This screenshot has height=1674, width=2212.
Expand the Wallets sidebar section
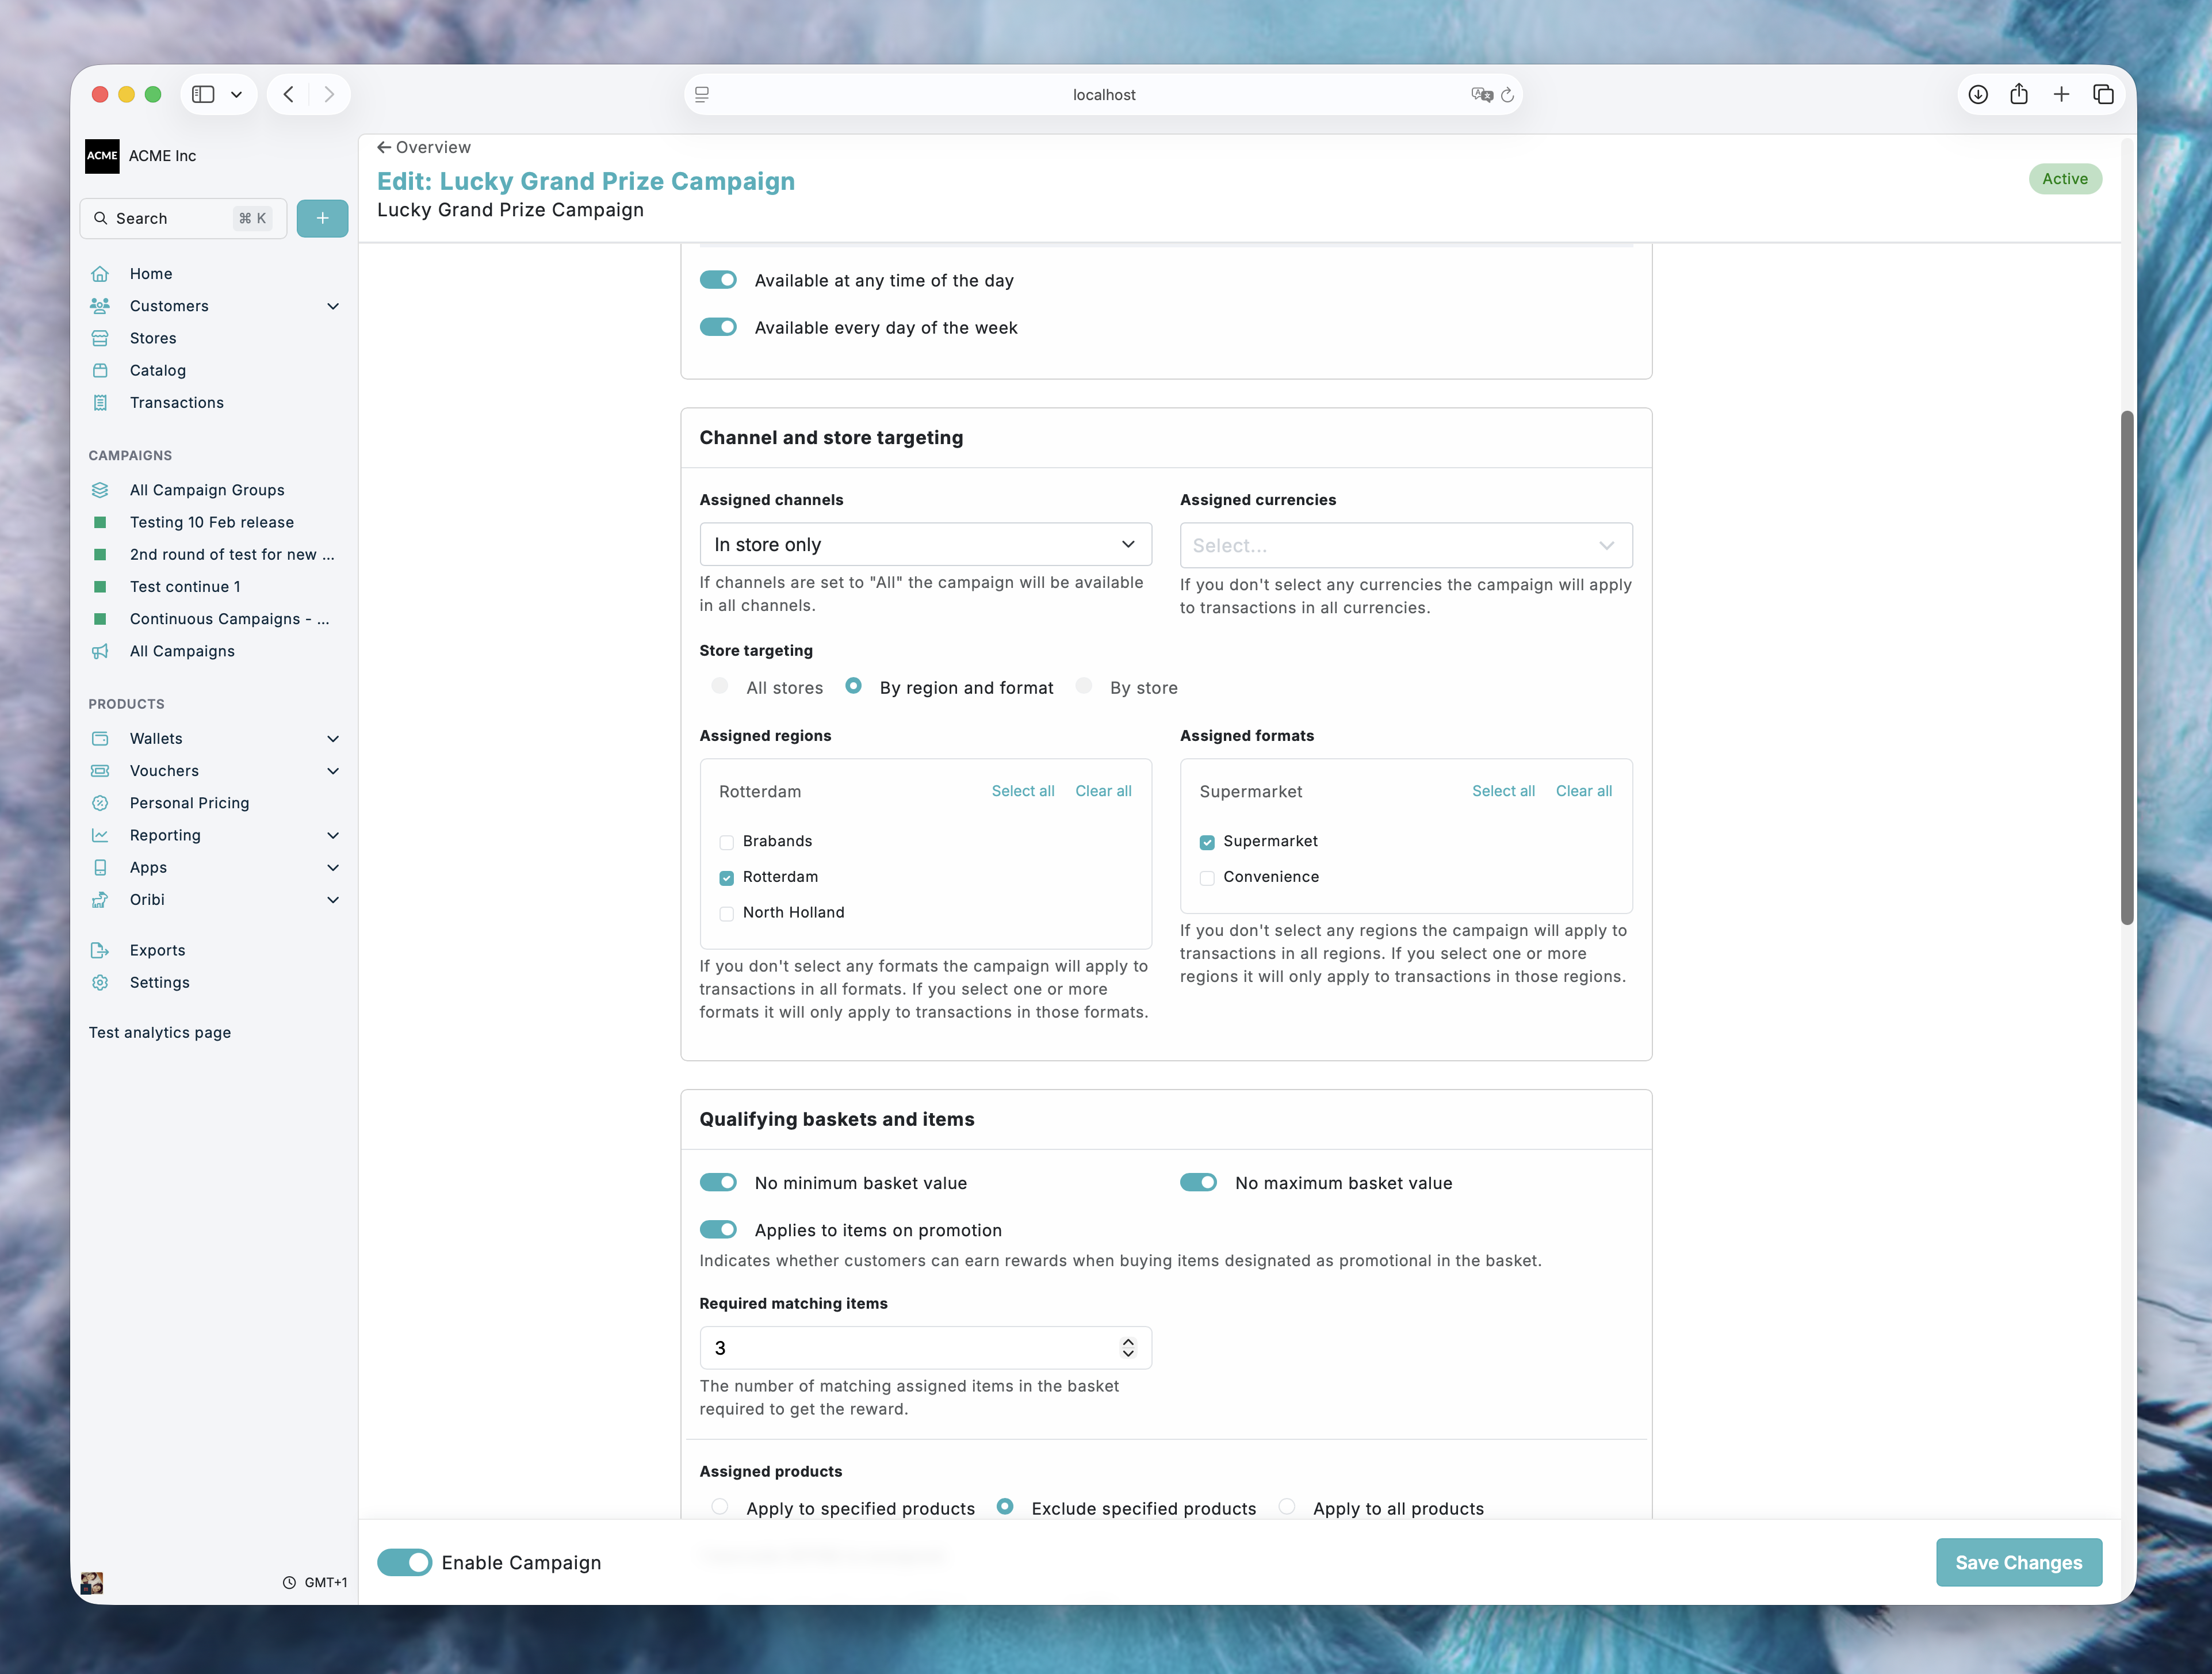click(x=333, y=739)
